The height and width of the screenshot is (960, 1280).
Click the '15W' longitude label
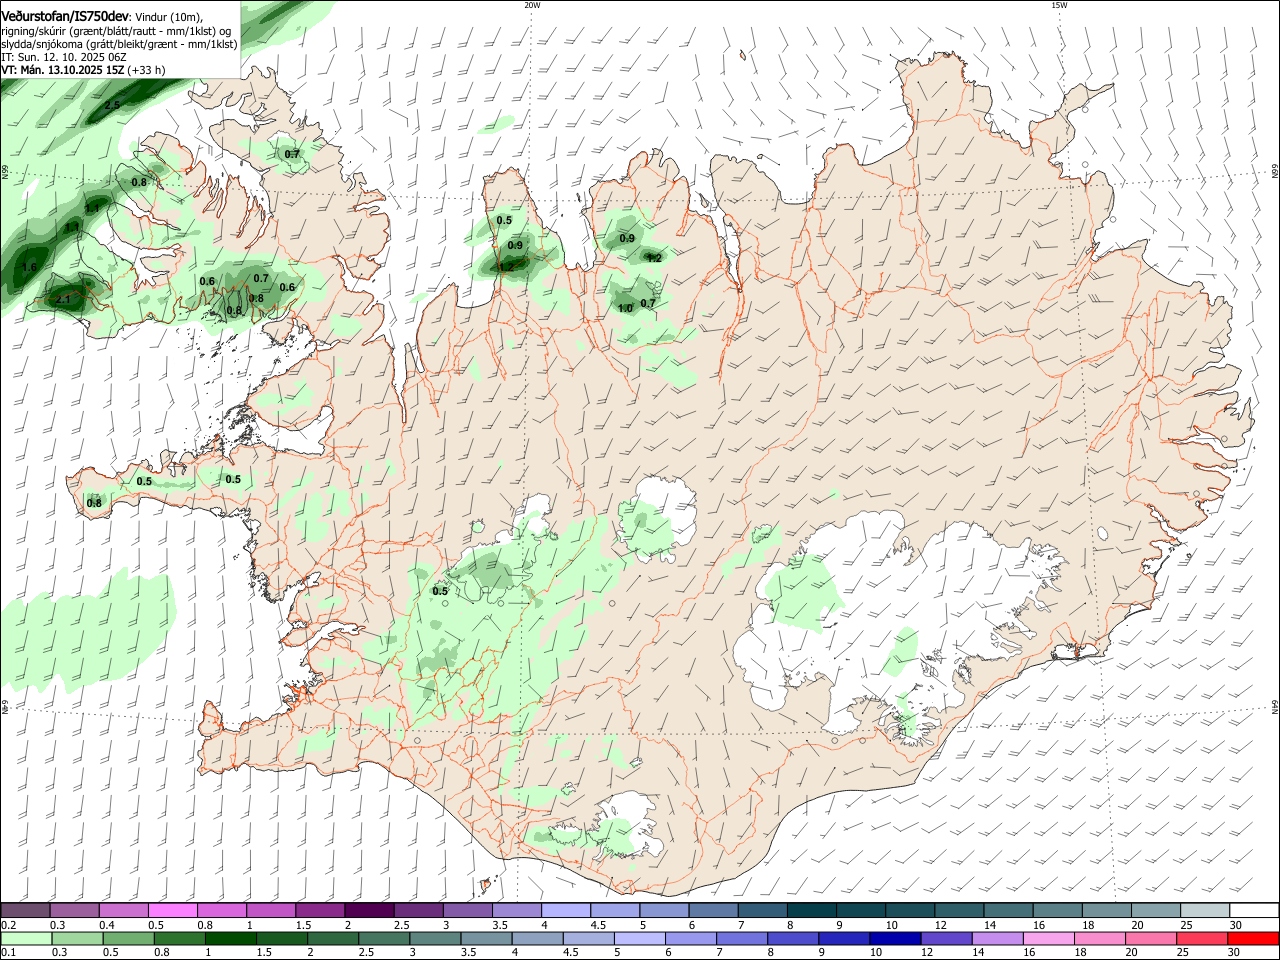click(1059, 5)
